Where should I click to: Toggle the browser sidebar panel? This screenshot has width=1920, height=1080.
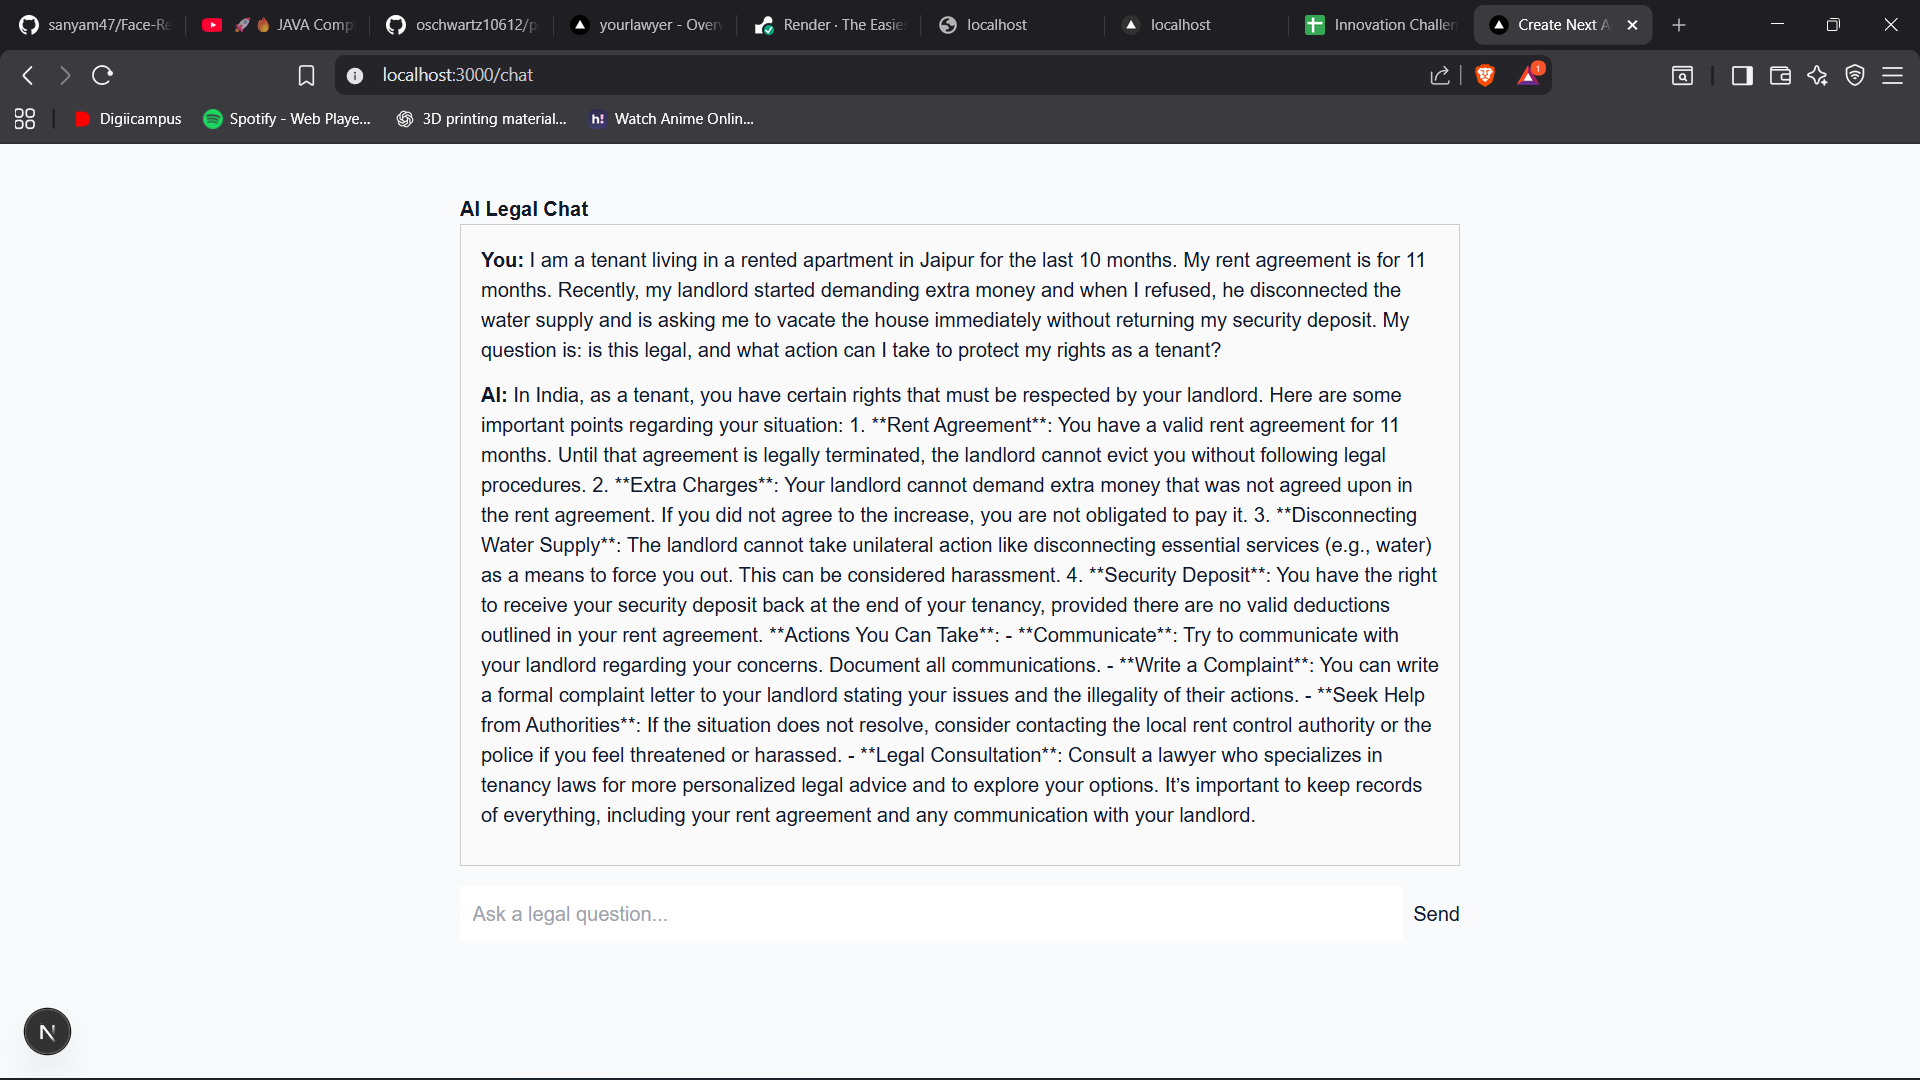[x=1742, y=75]
